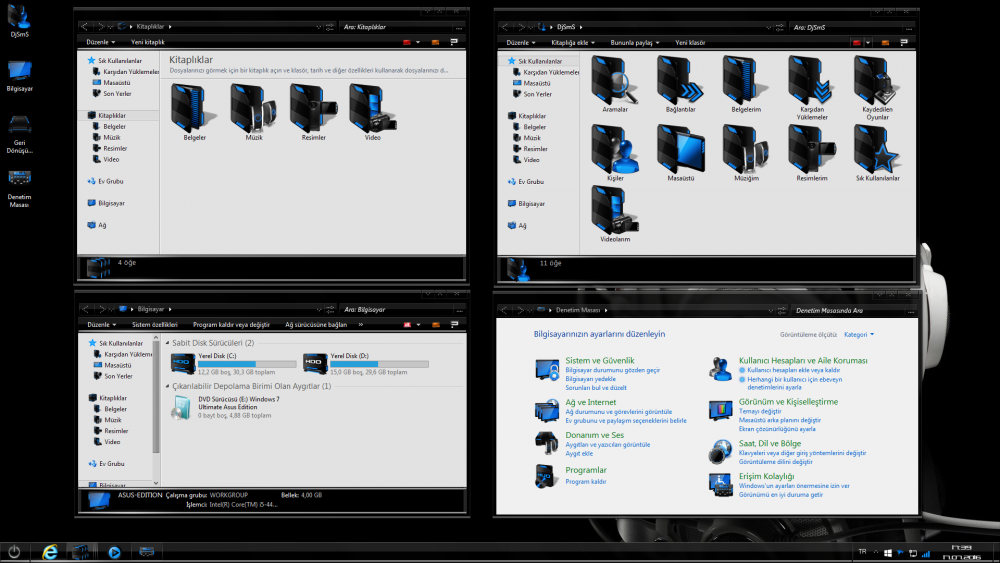Click the Denetim Masasında Ara search field
The image size is (1000, 563).
point(850,310)
